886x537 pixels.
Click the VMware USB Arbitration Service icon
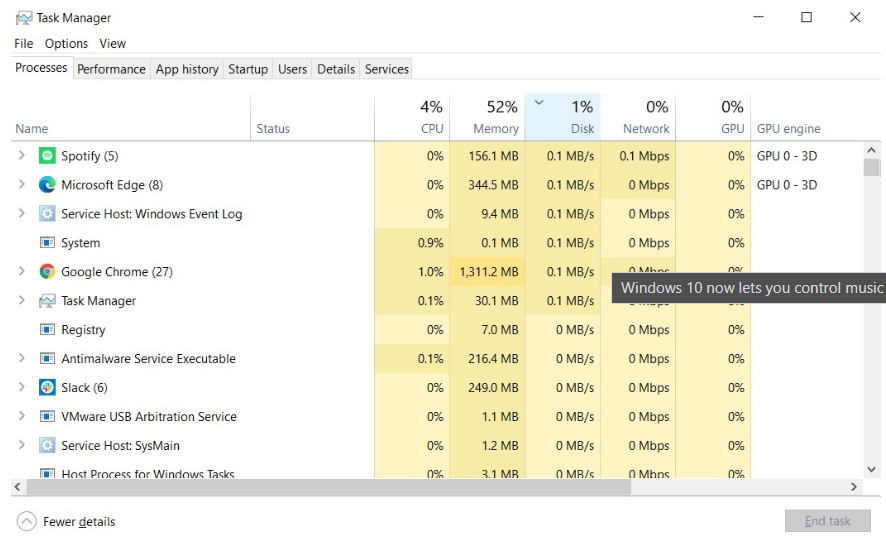(47, 417)
